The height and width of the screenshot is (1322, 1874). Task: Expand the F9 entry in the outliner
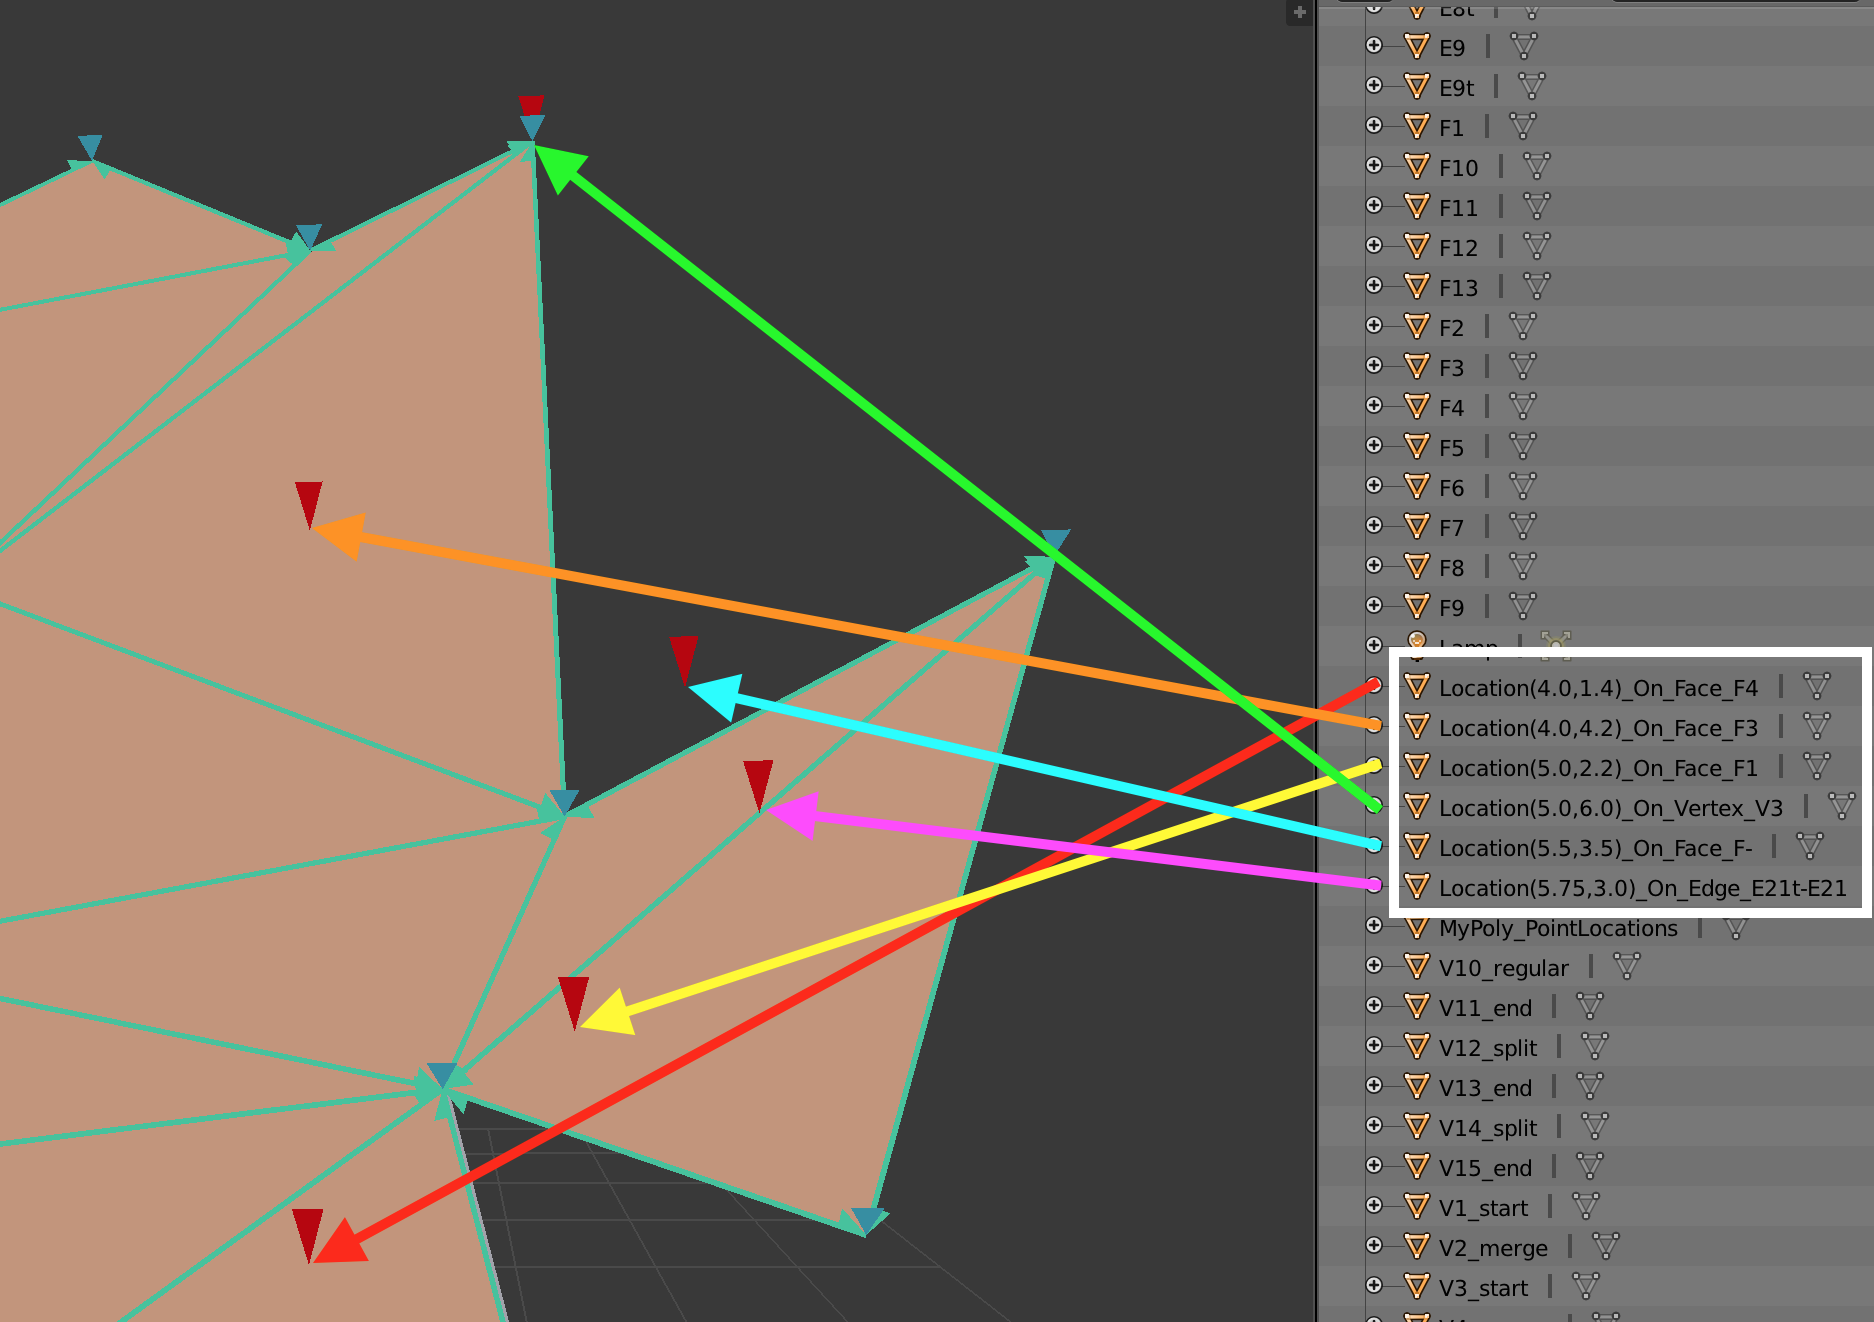[1374, 605]
